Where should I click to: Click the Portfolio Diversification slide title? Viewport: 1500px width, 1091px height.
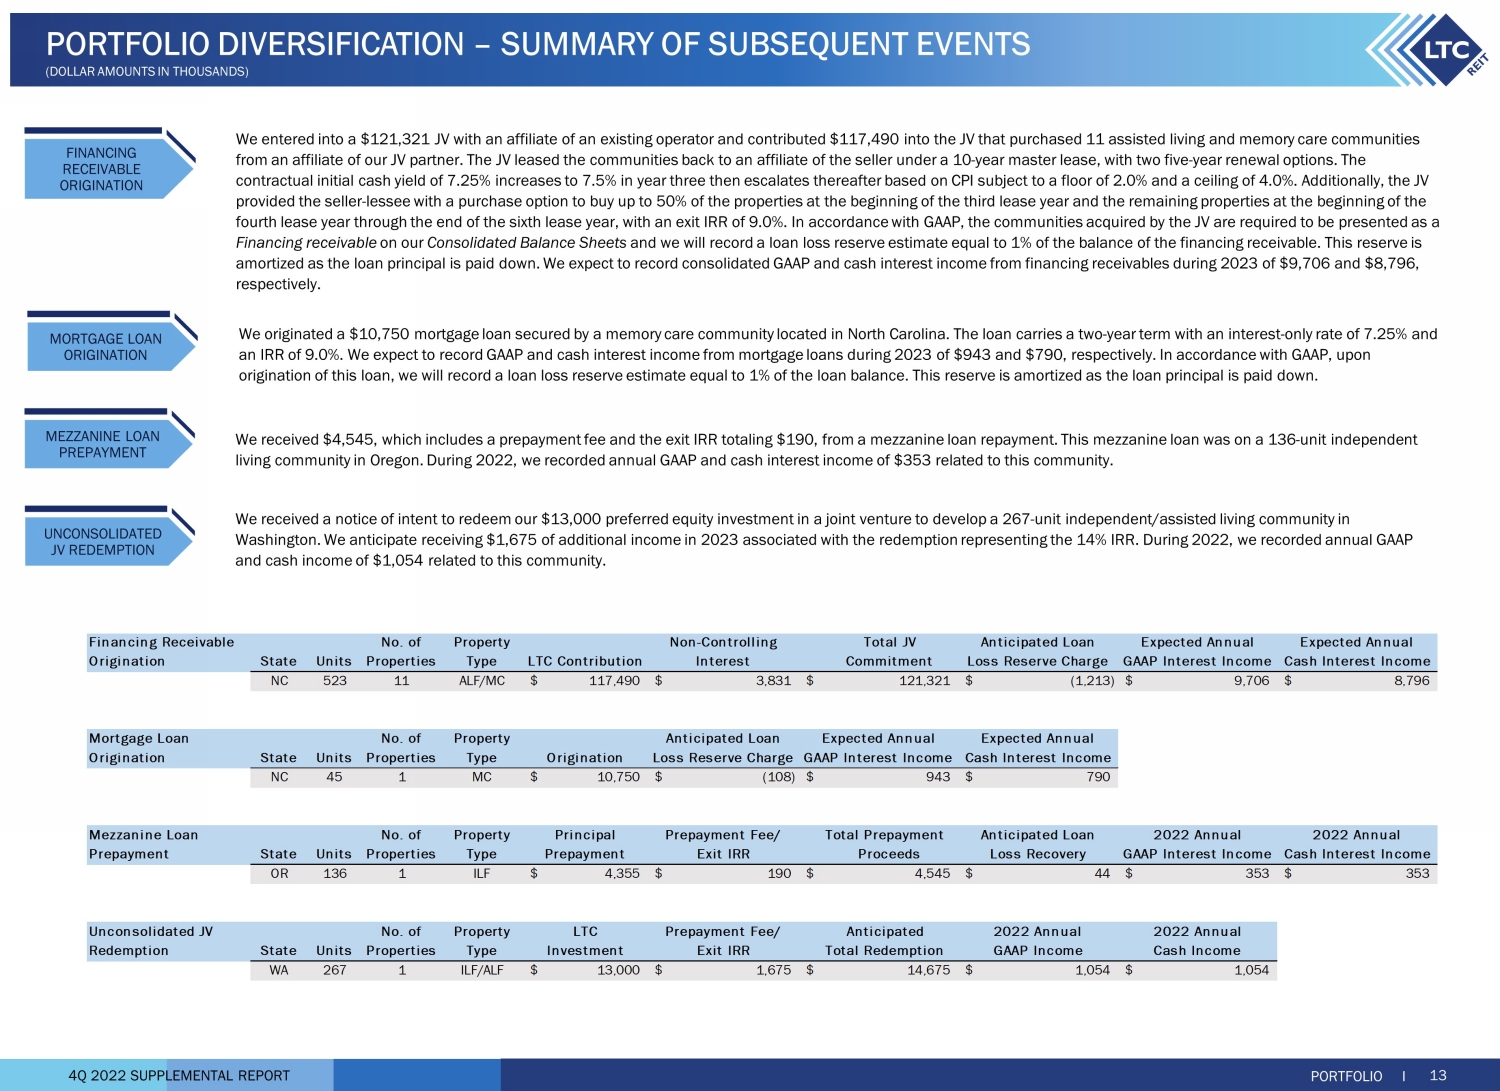538,44
